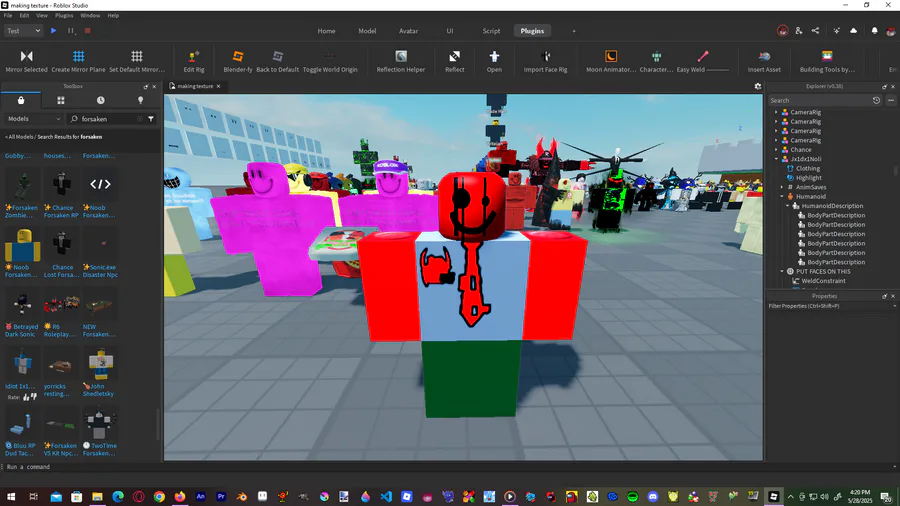Click Explorer search history icon
The height and width of the screenshot is (506, 900).
(x=876, y=100)
